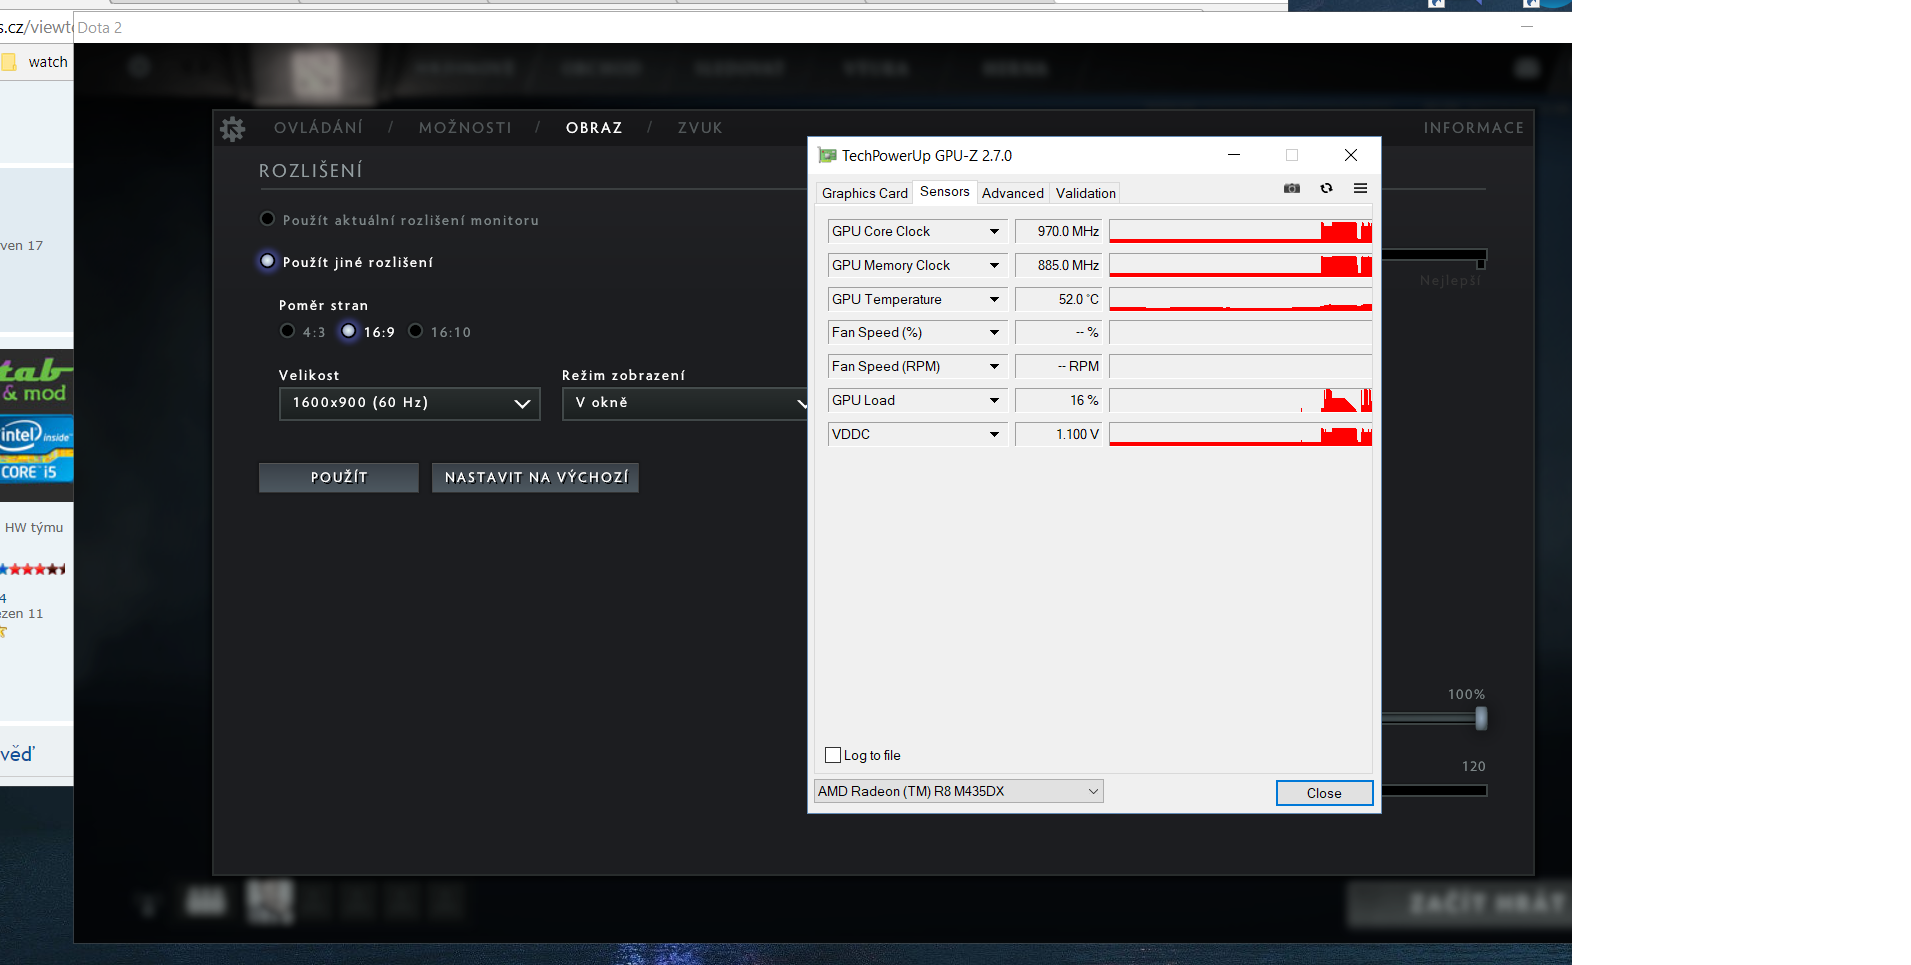Select 'Použít jiné rozlišení' radio button
The width and height of the screenshot is (1911, 965).
tap(267, 261)
